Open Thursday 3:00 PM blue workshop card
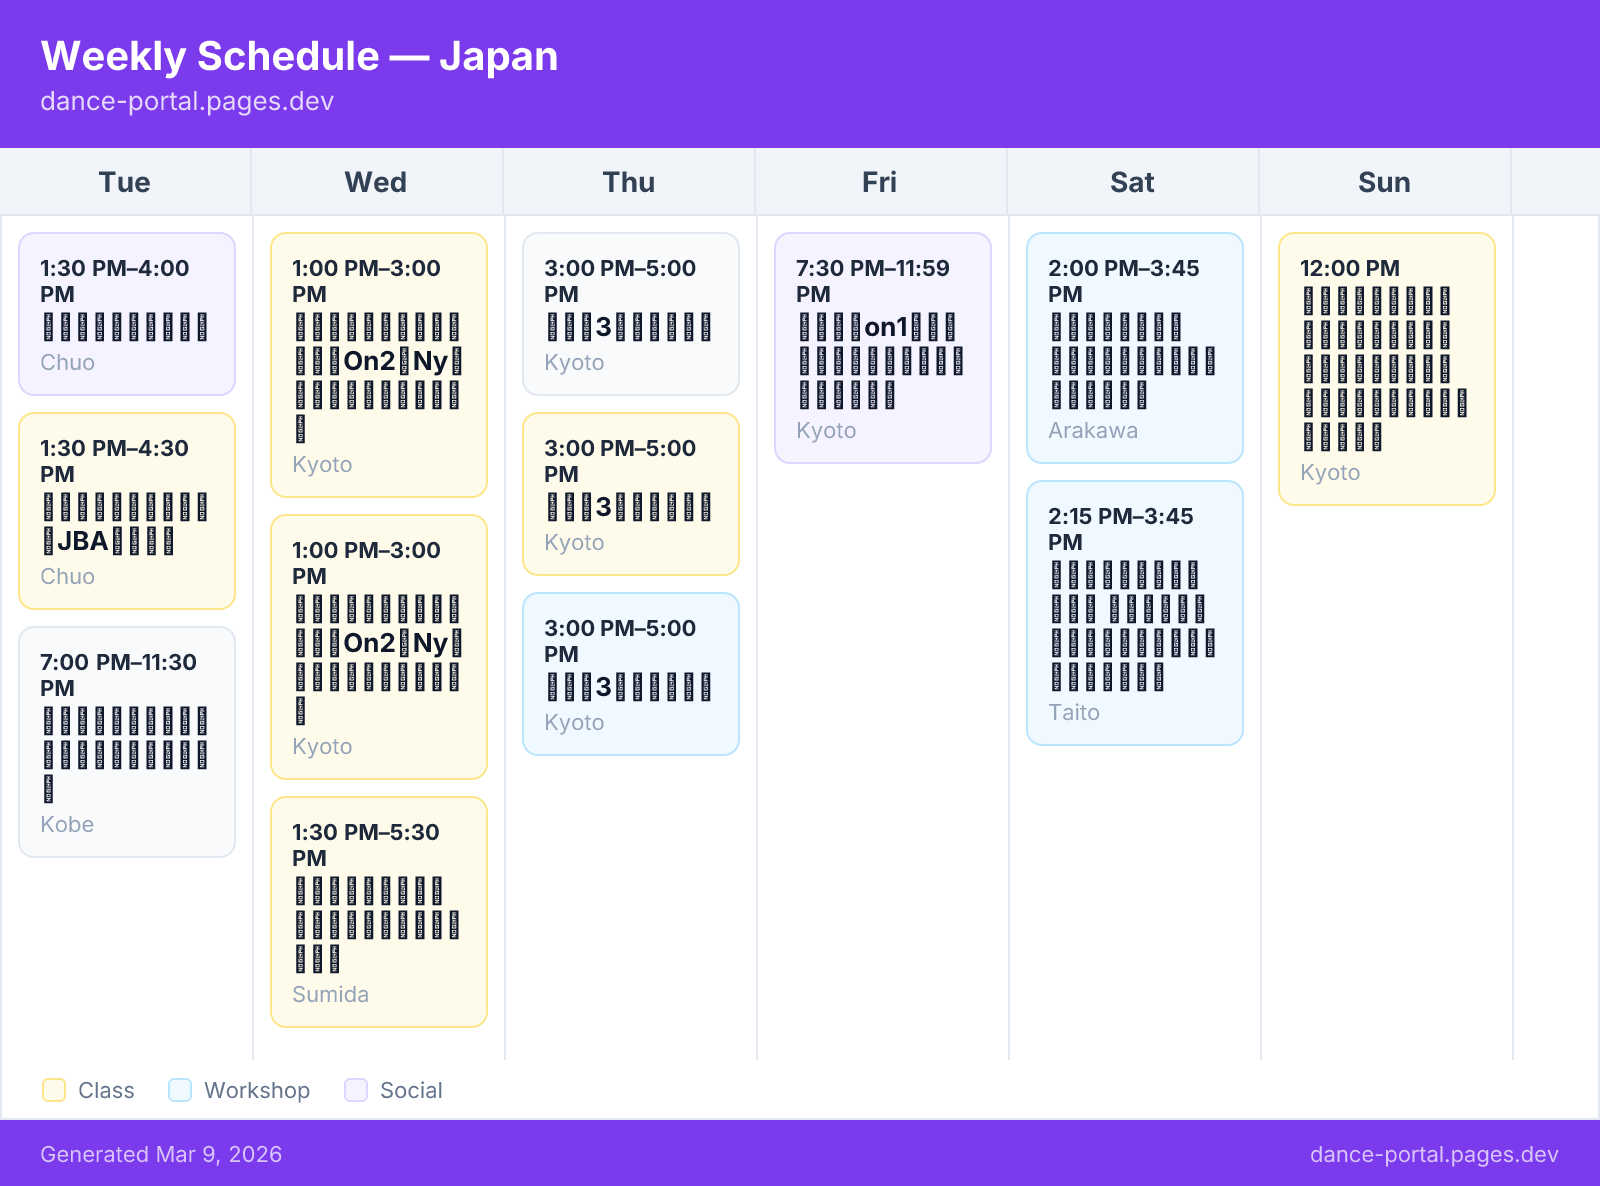This screenshot has width=1600, height=1186. 631,674
